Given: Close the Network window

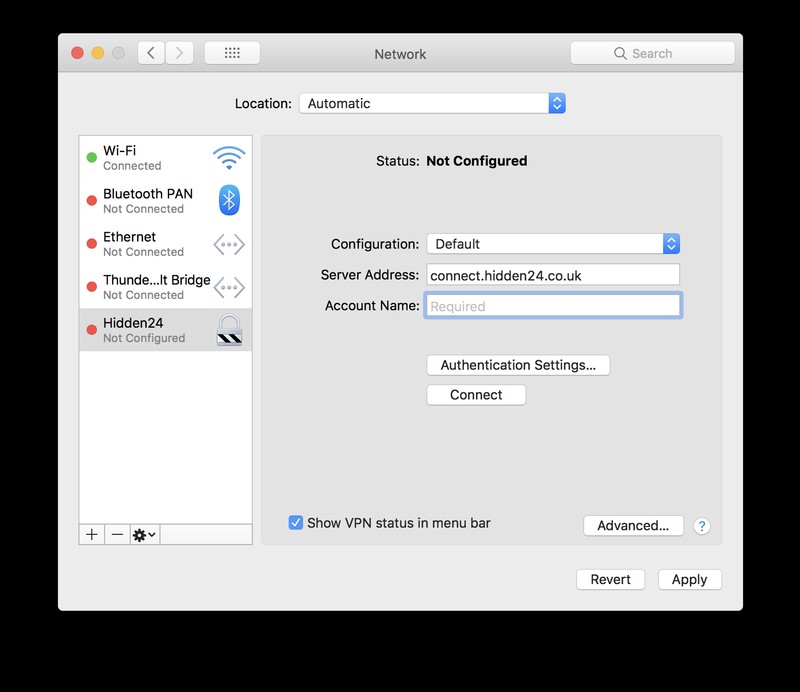Looking at the screenshot, I should pyautogui.click(x=78, y=53).
